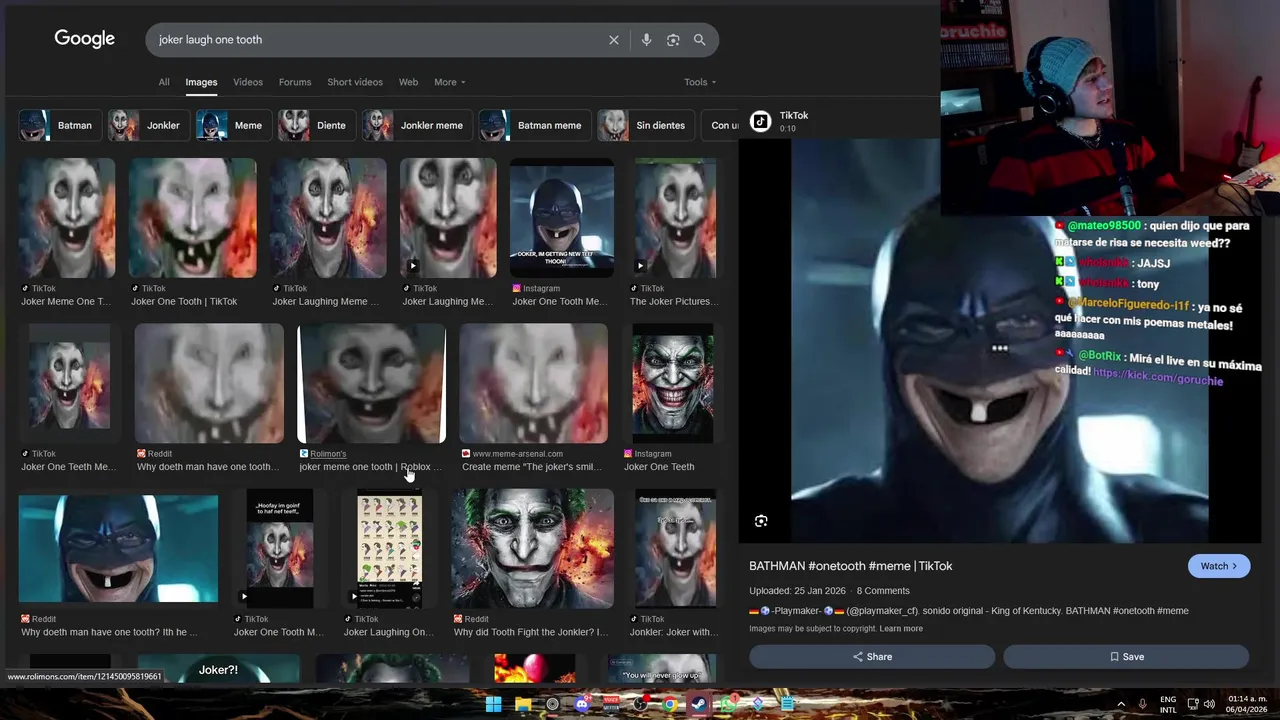The height and width of the screenshot is (720, 1280).
Task: Click the ENG INTL language indicator
Action: click(x=1168, y=704)
